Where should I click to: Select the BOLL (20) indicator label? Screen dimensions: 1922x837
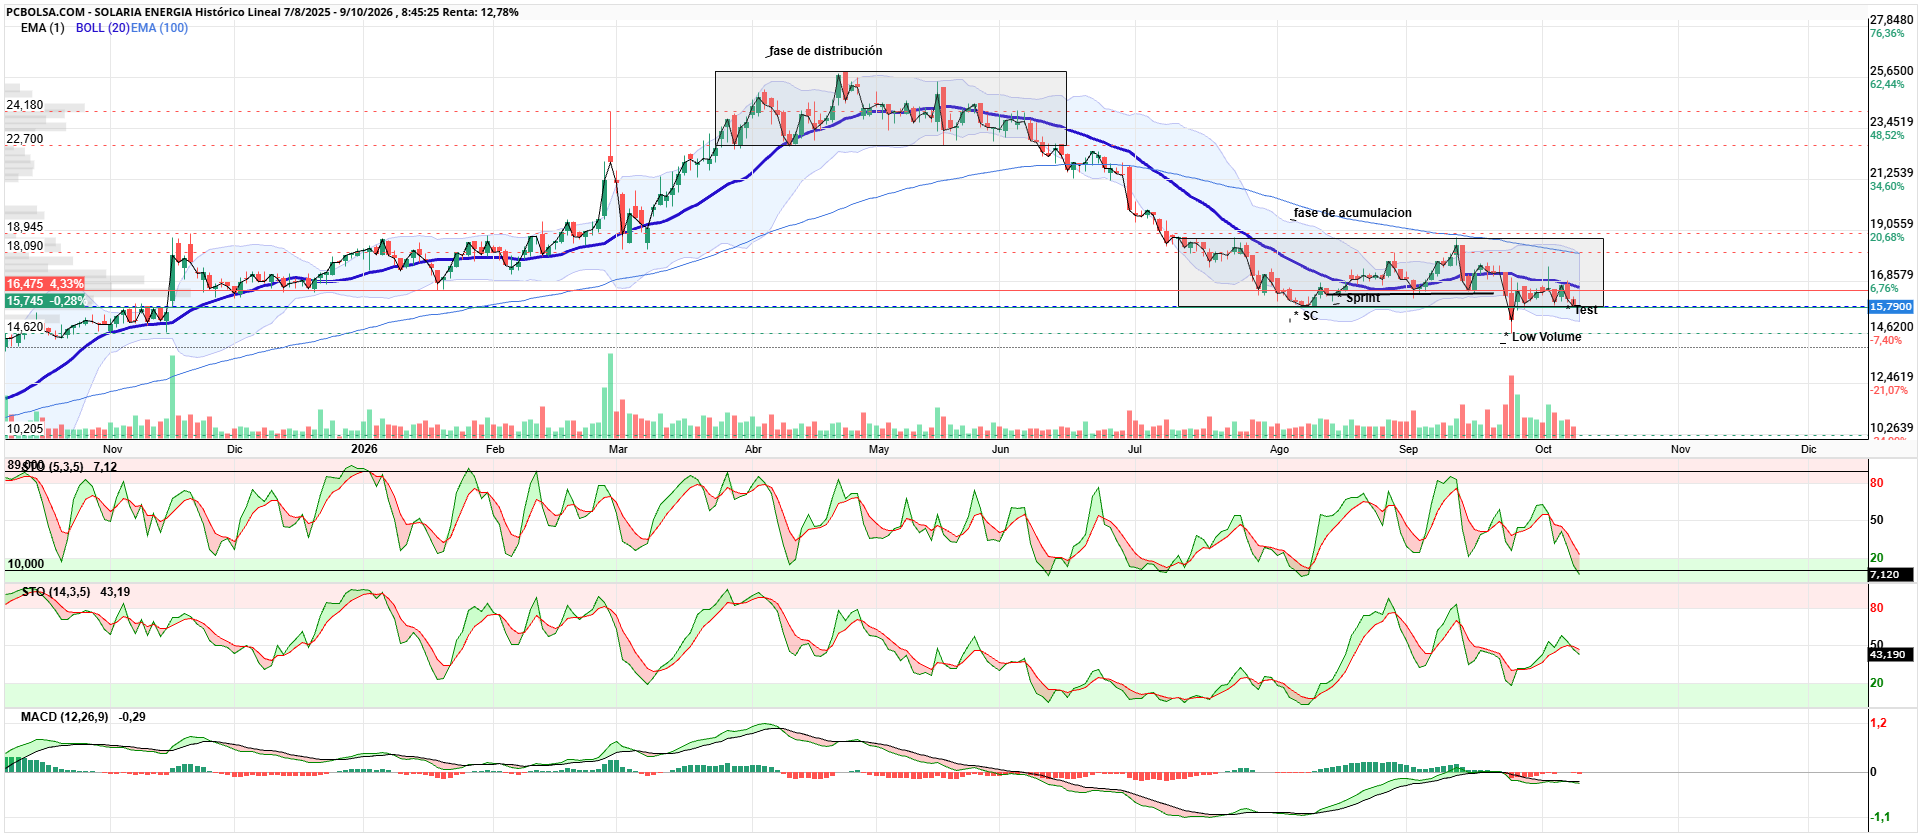pyautogui.click(x=103, y=28)
